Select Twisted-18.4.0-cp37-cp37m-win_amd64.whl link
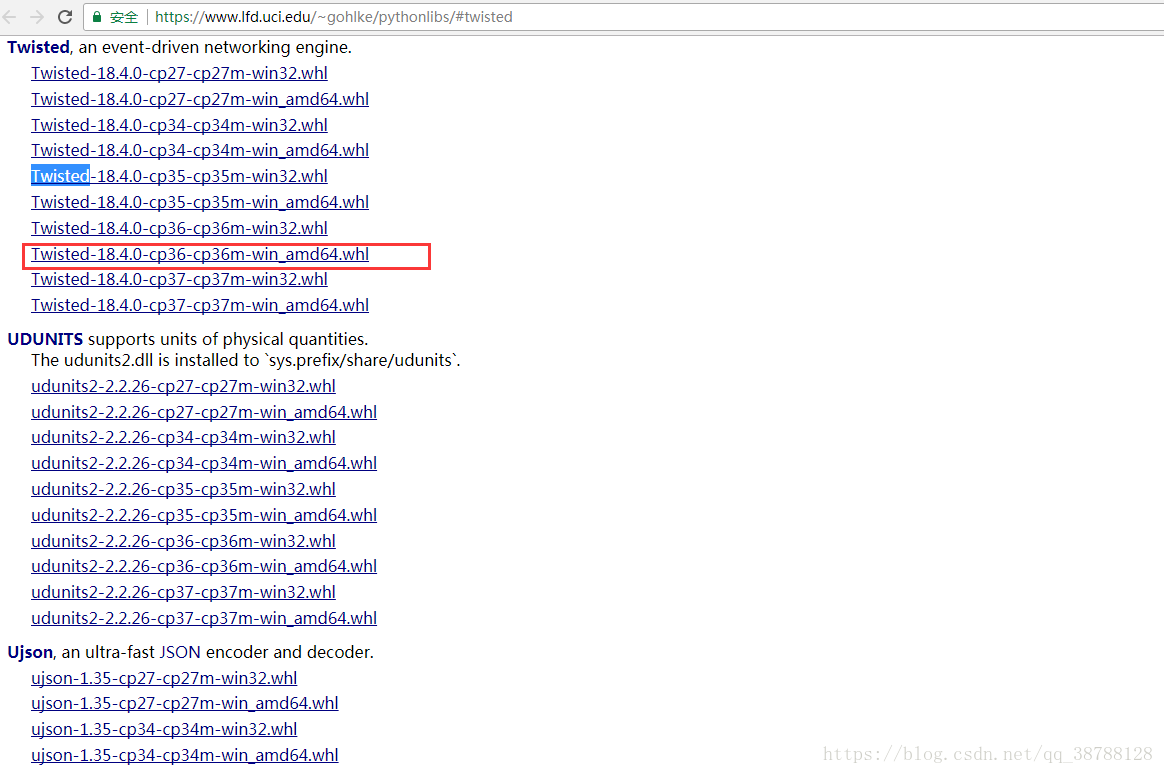The image size is (1164, 774). pyautogui.click(x=200, y=306)
